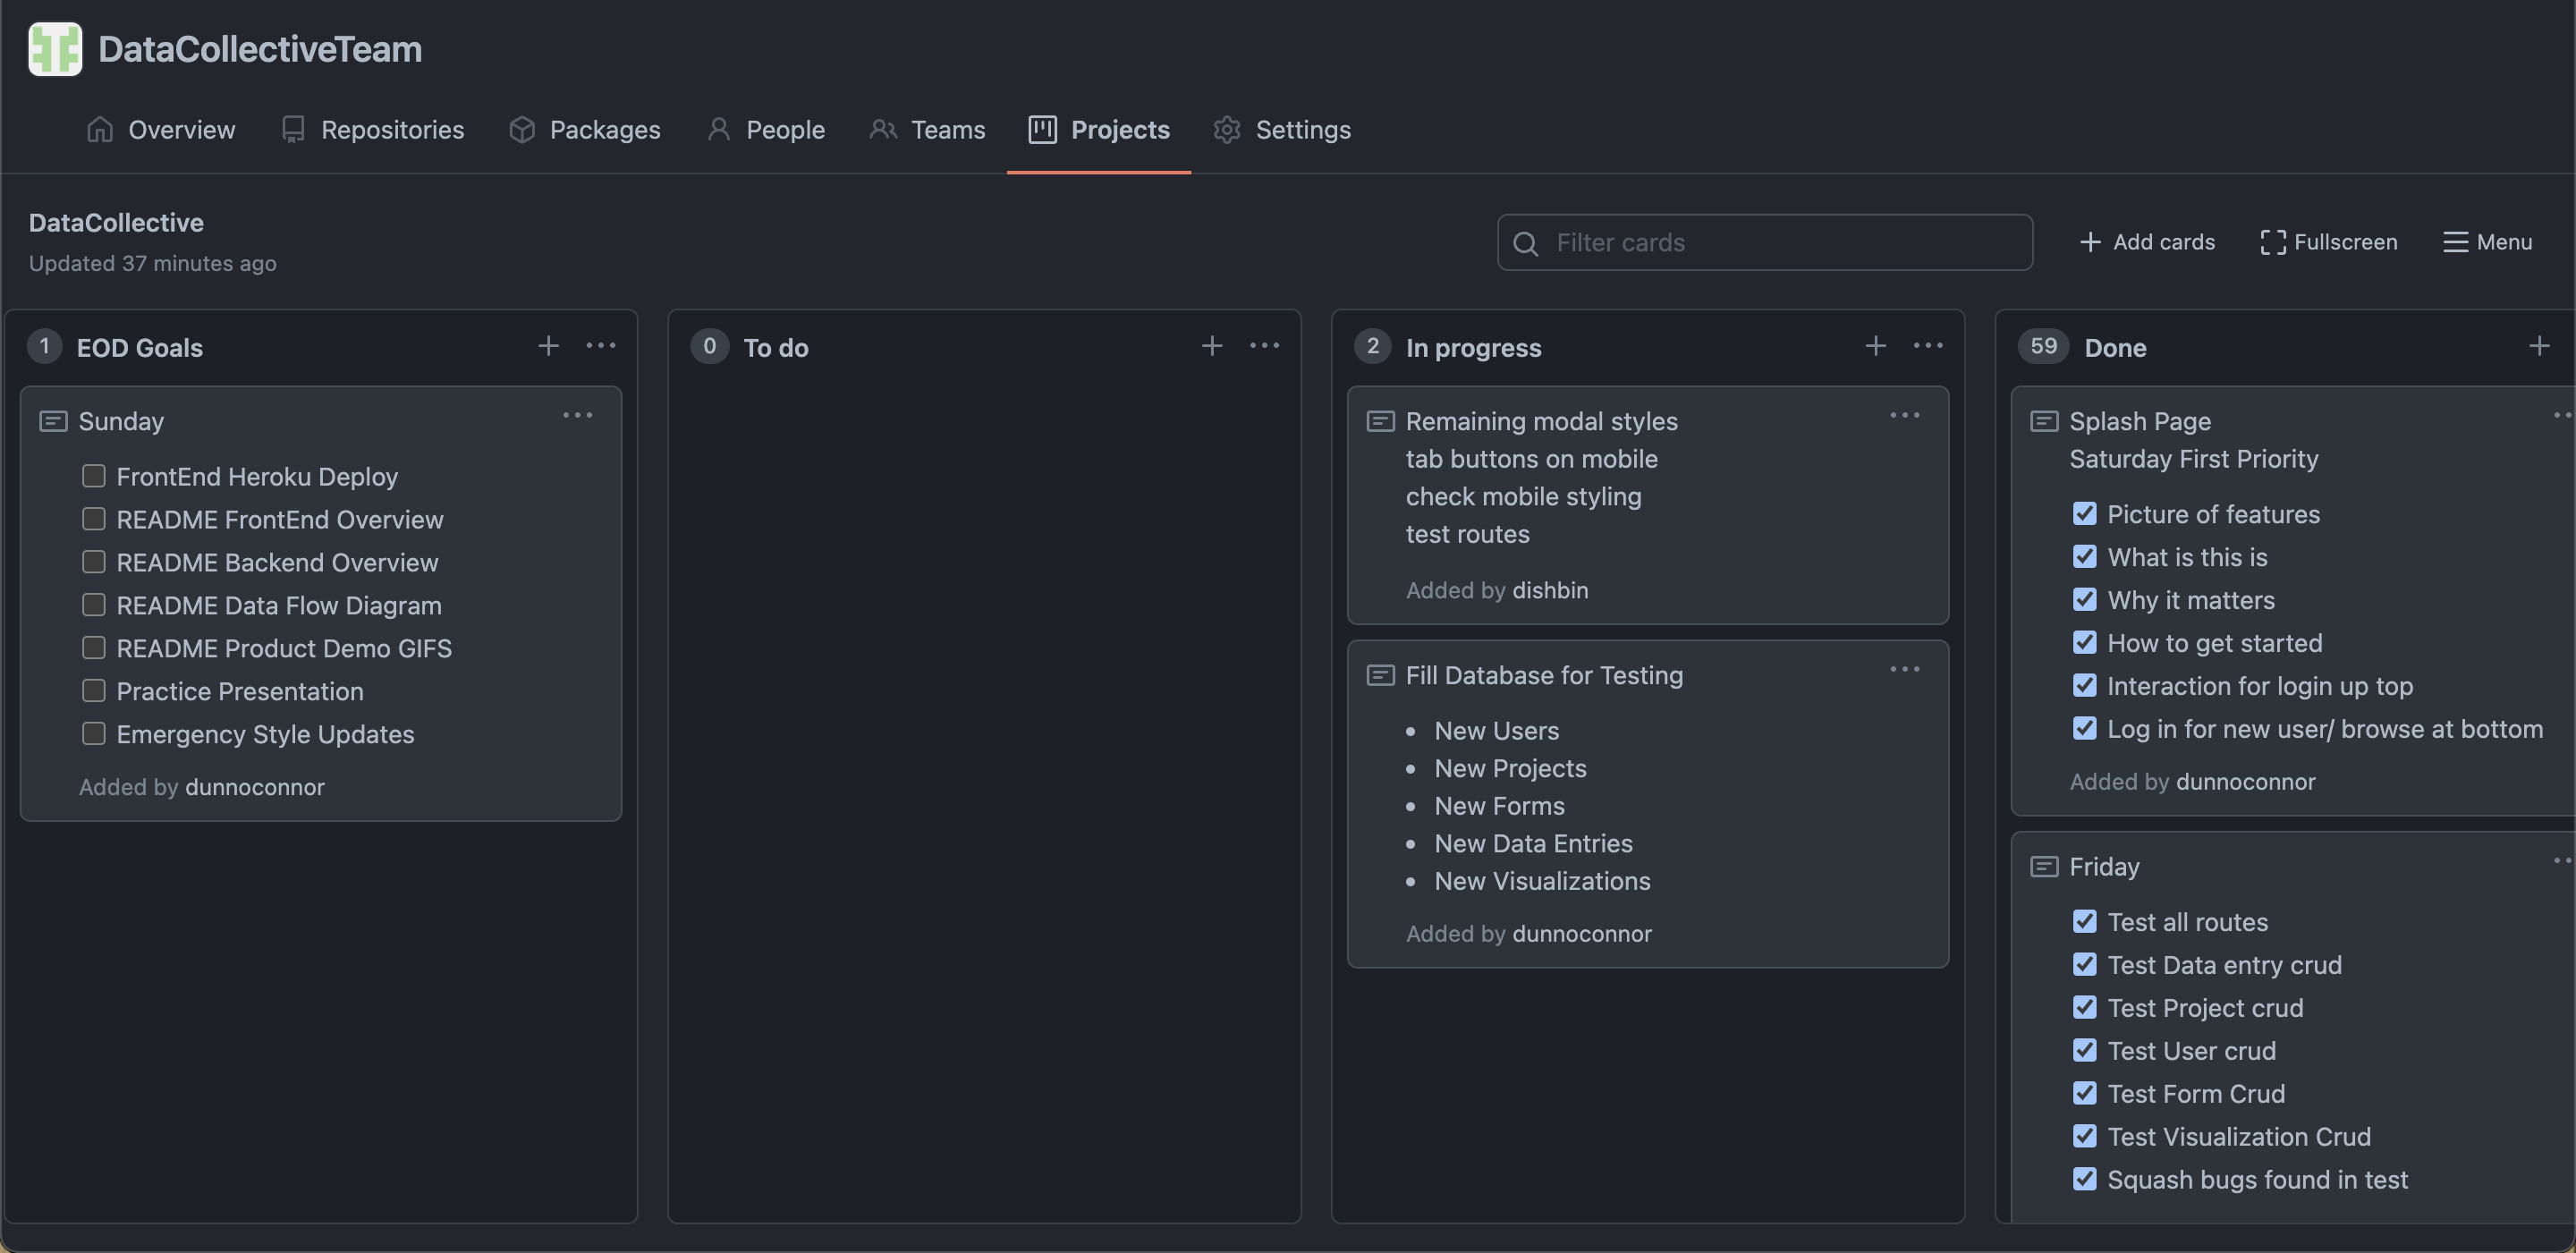Image resolution: width=2576 pixels, height=1253 pixels.
Task: Enter Fullscreen mode
Action: click(x=2328, y=242)
